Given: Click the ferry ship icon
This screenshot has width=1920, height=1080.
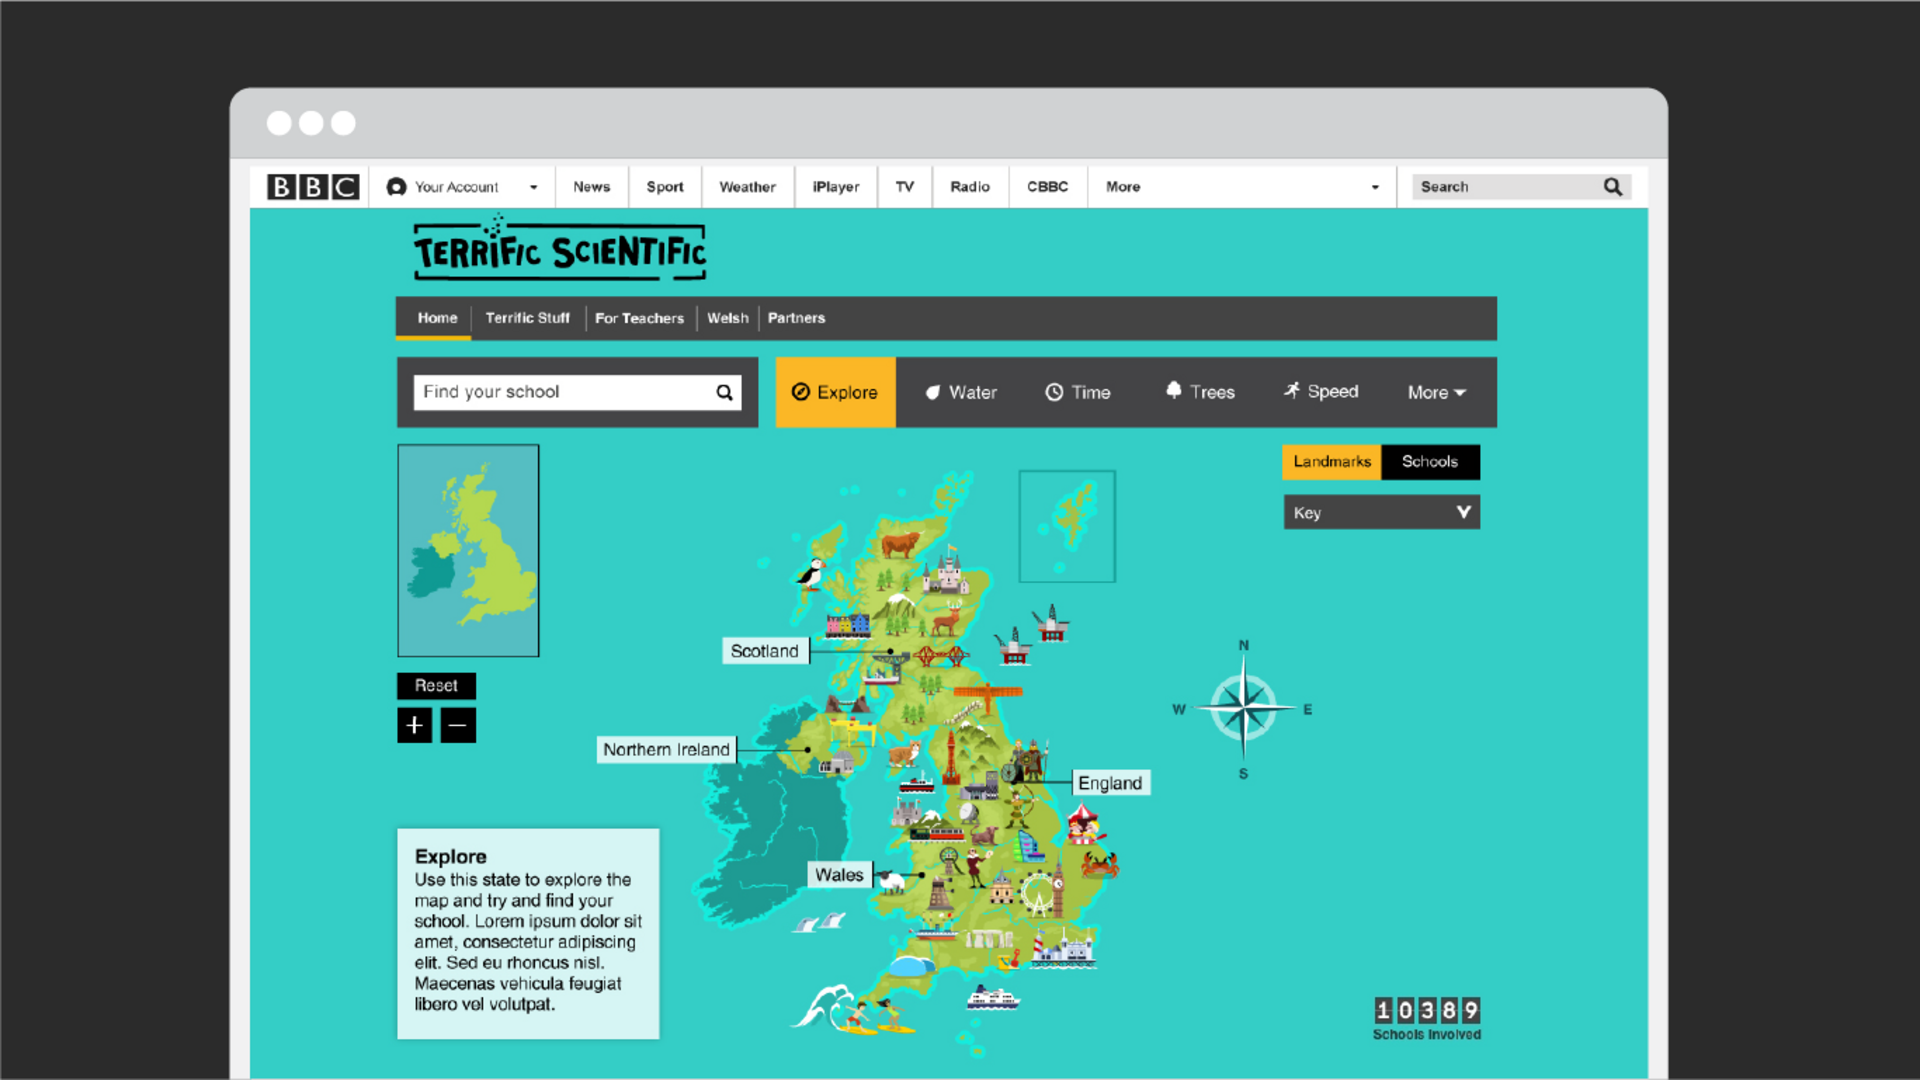Looking at the screenshot, I should point(992,997).
